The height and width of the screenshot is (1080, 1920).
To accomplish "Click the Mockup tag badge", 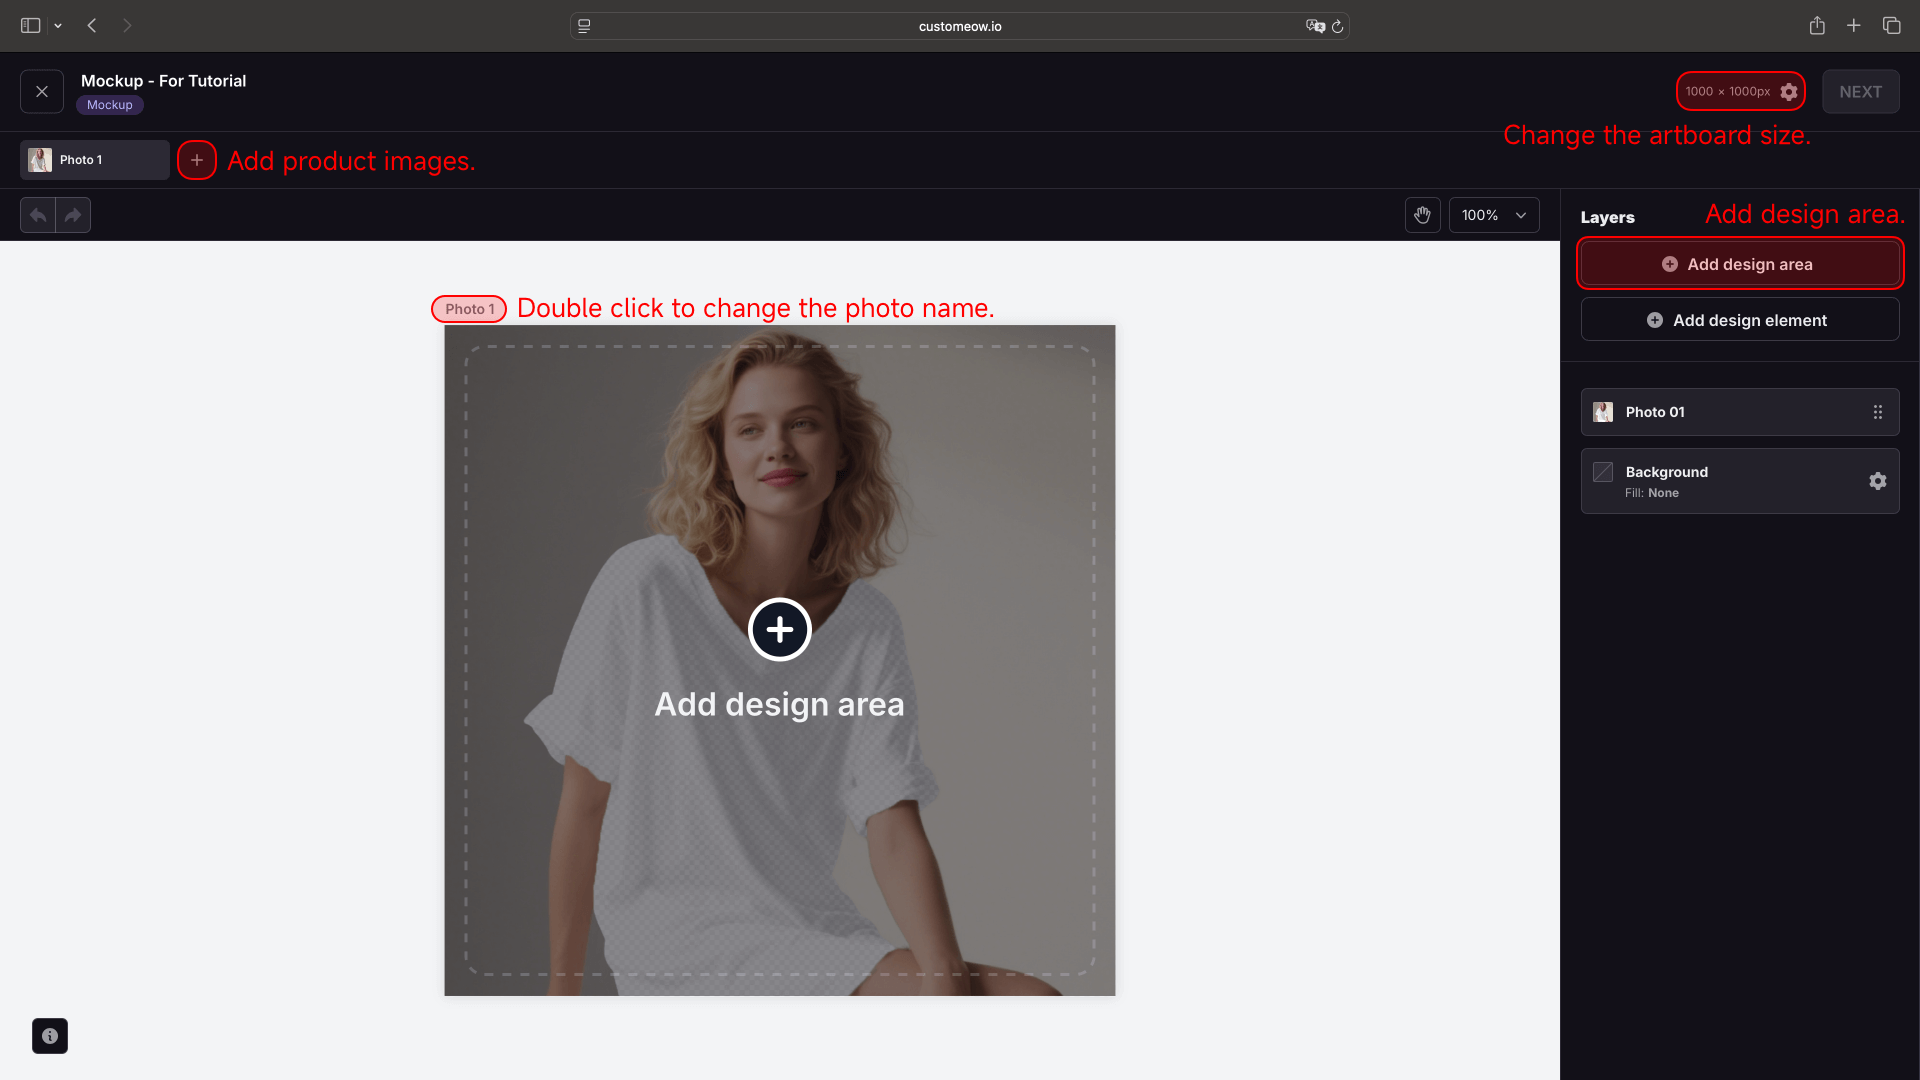I will (110, 105).
